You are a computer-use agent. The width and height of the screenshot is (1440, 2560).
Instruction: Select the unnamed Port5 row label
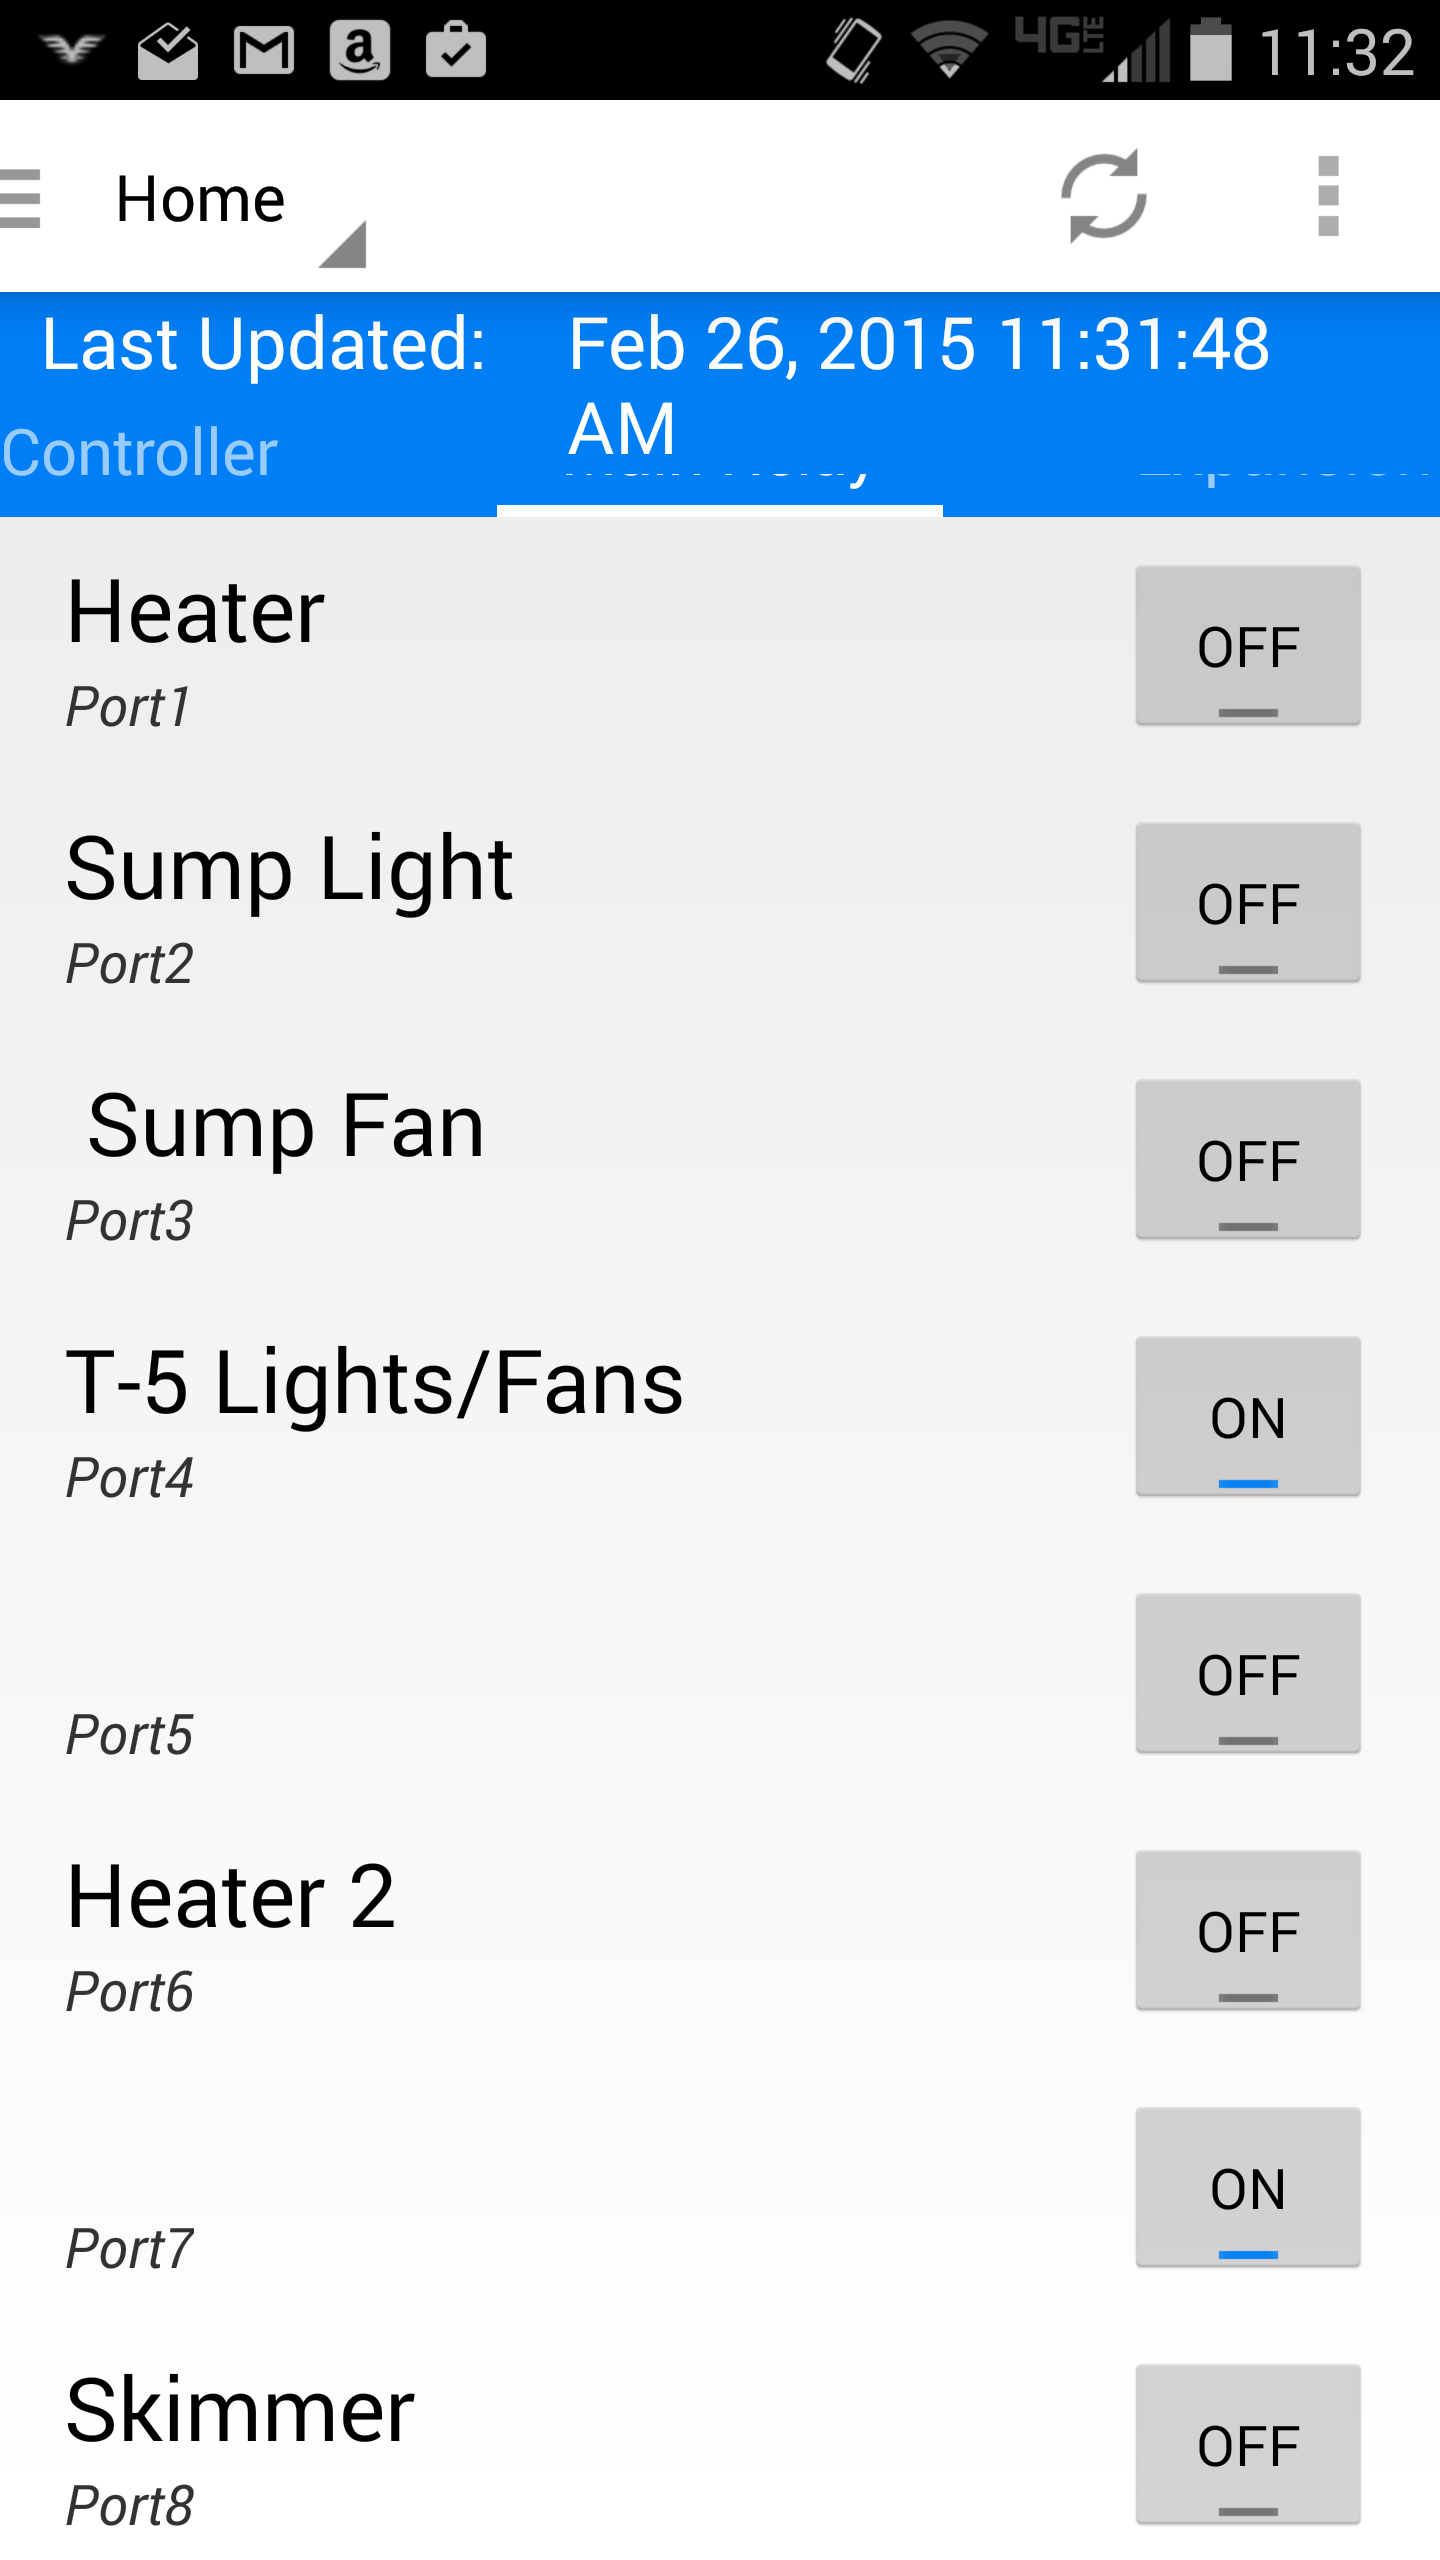tap(129, 1735)
